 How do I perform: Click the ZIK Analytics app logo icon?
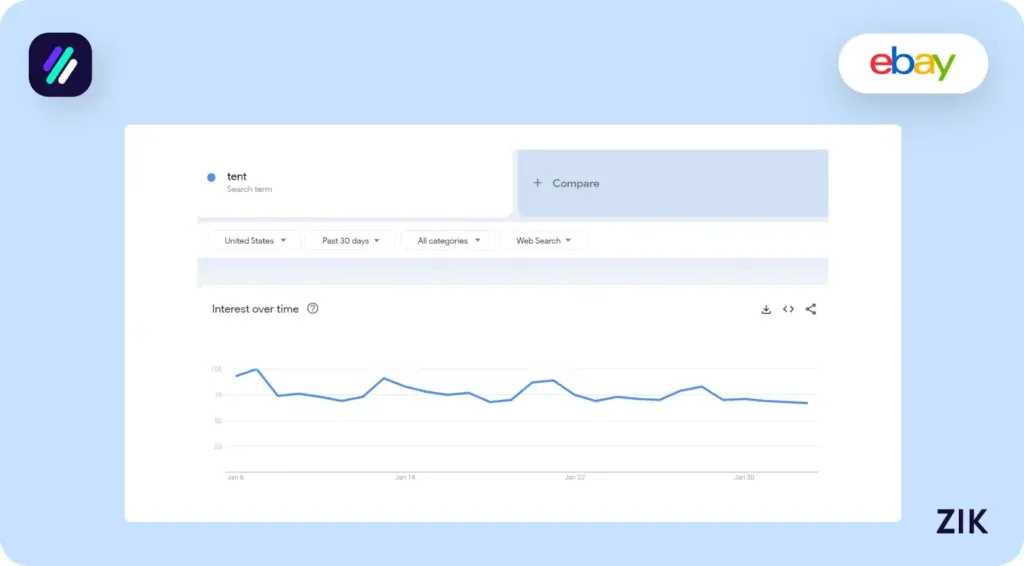click(60, 65)
